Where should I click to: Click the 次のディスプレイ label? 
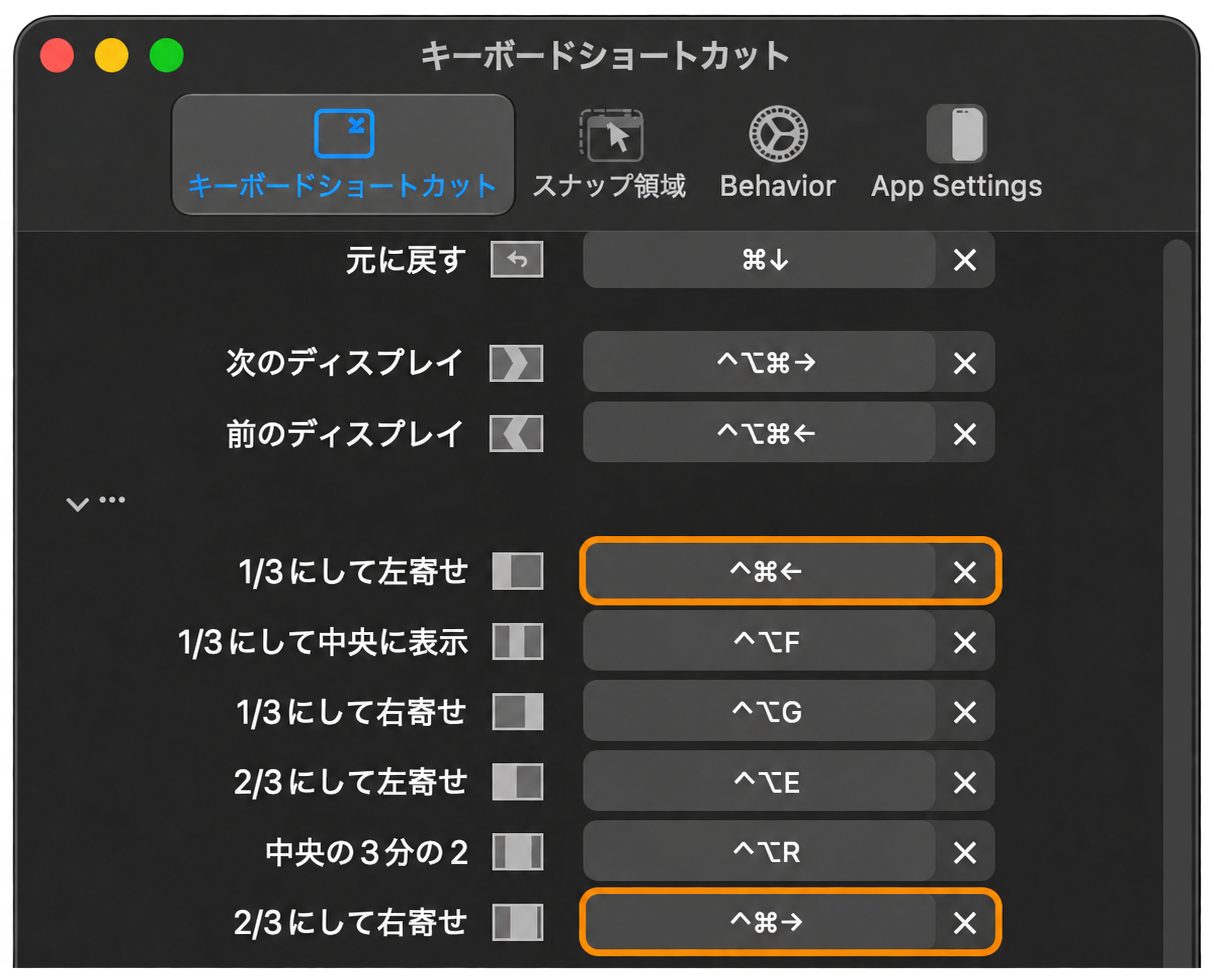point(346,363)
